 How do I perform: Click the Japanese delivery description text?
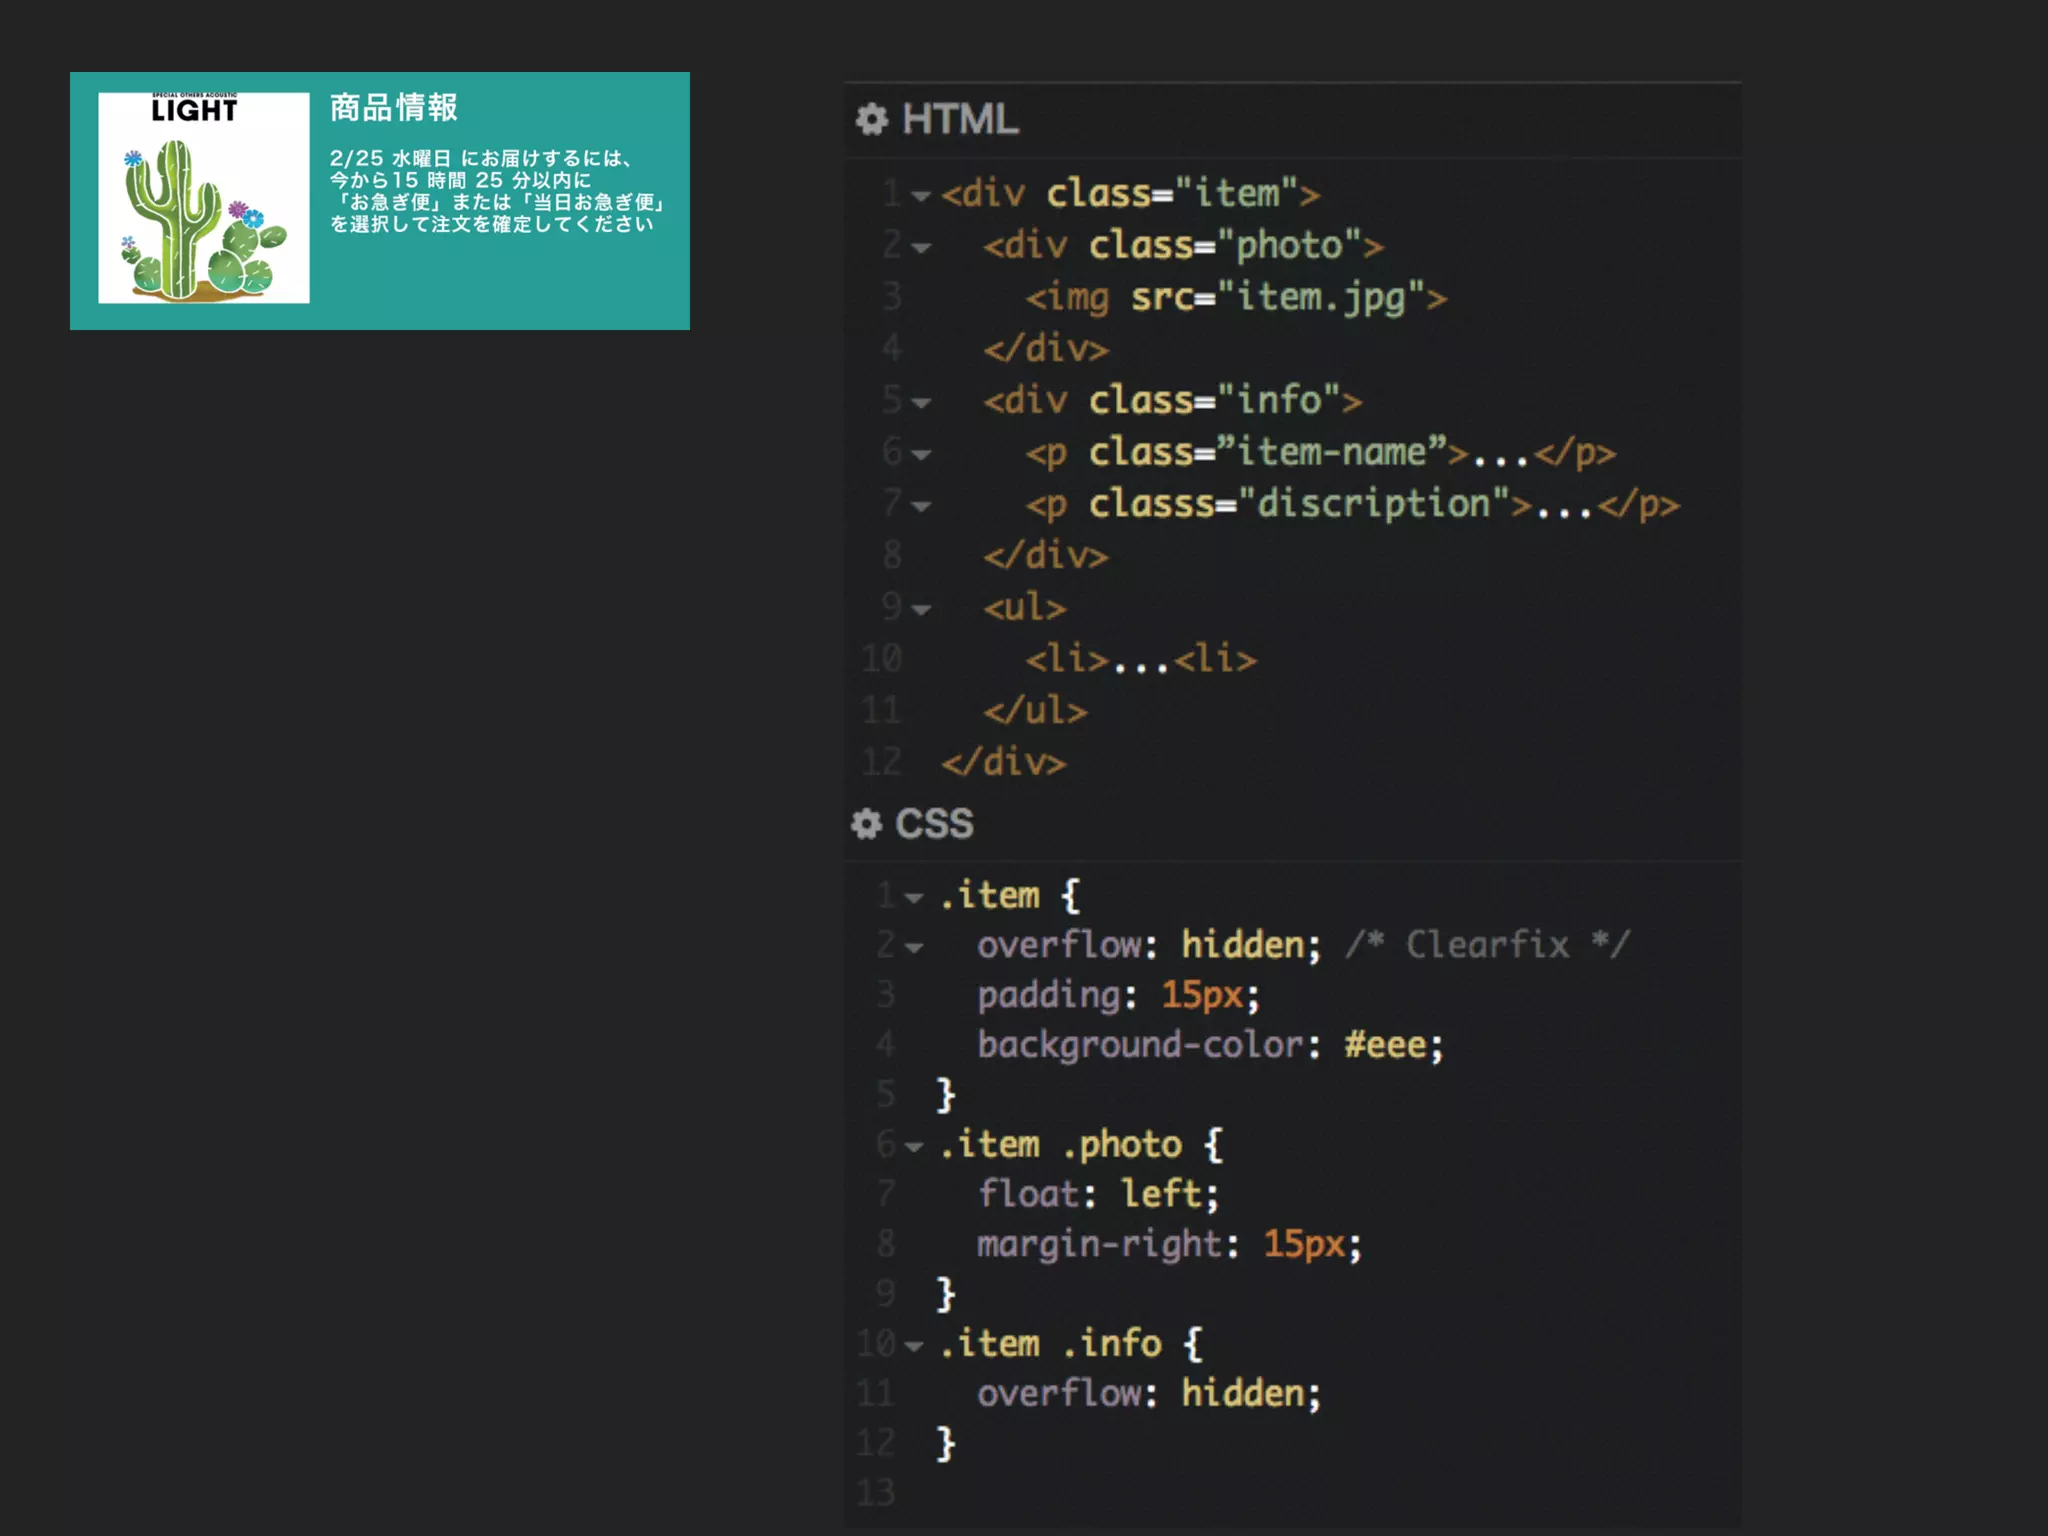(495, 191)
